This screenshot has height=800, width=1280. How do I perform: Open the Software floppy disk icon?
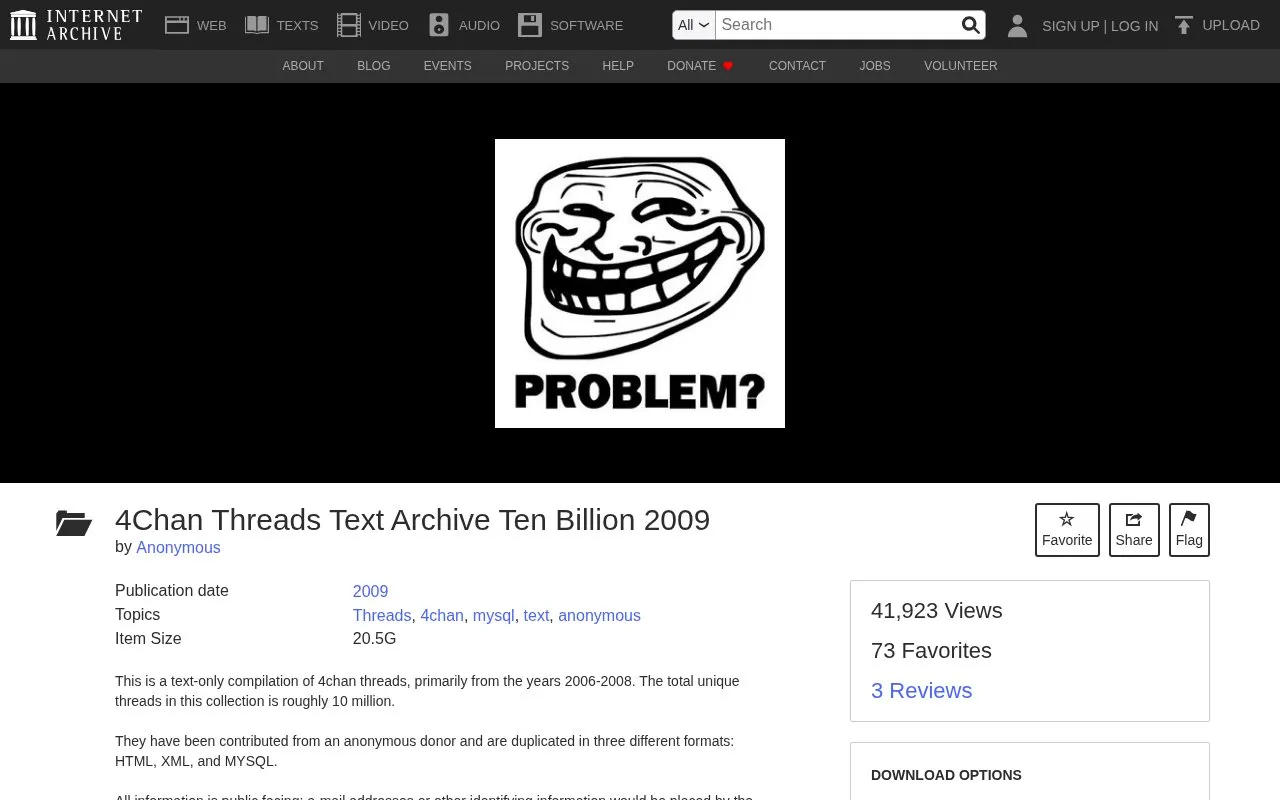530,25
